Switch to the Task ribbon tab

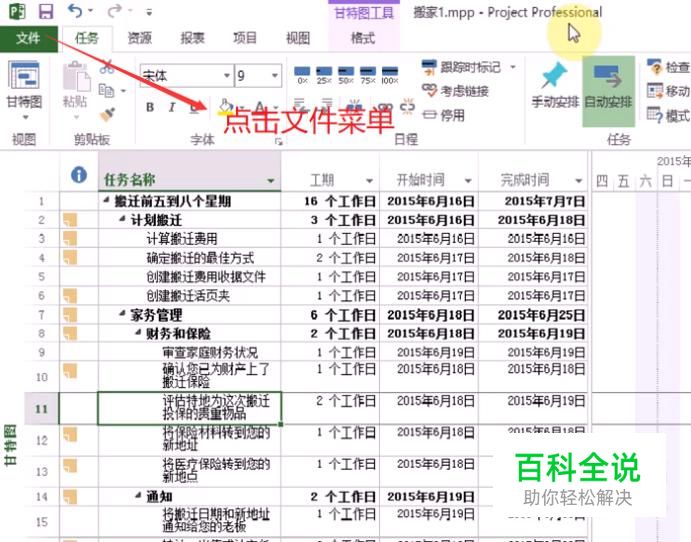pyautogui.click(x=87, y=39)
